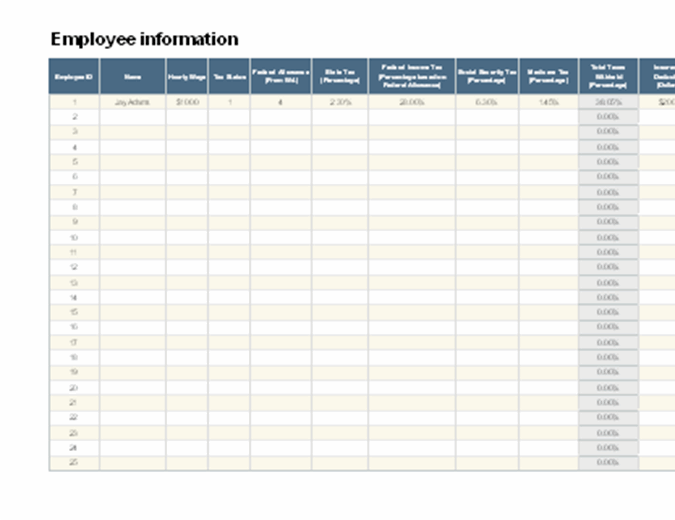The width and height of the screenshot is (675, 520).
Task: Select the 2.30% state tax cell
Action: click(339, 102)
